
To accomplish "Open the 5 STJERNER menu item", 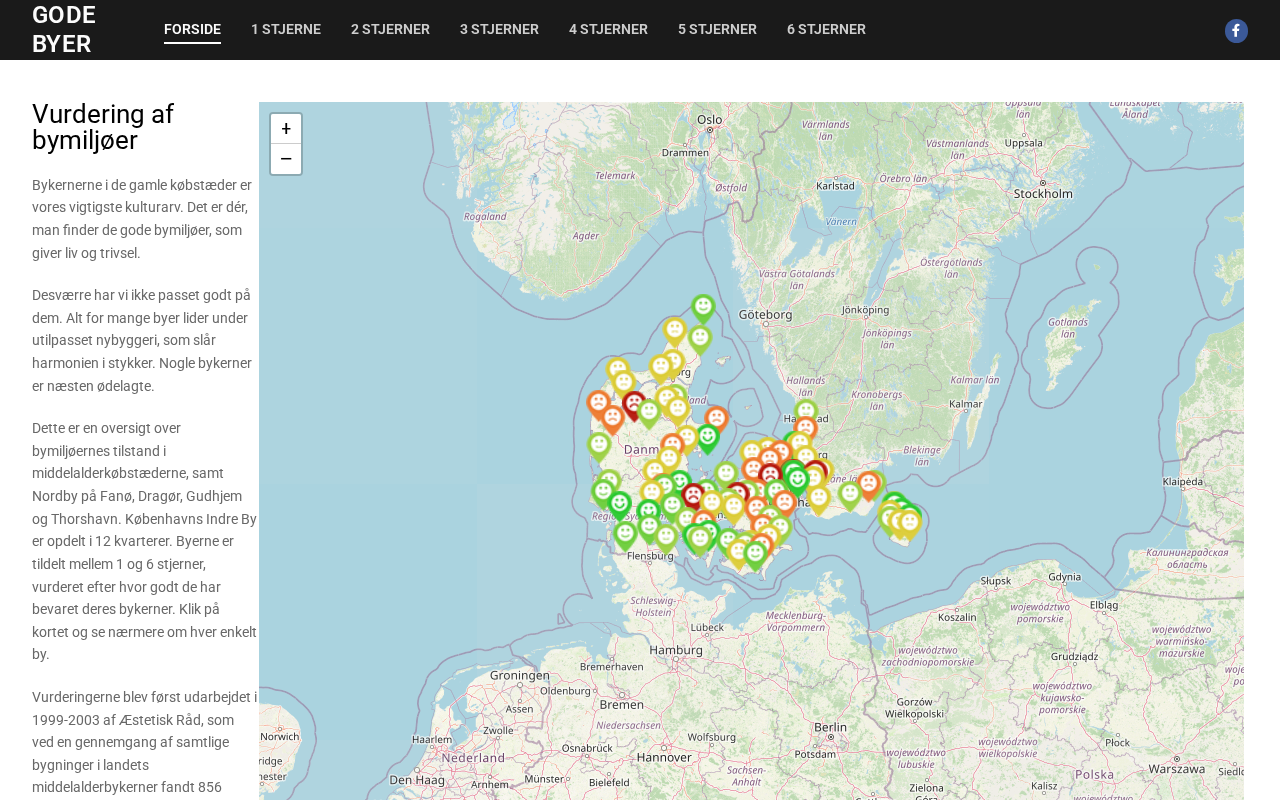I will click(x=717, y=30).
